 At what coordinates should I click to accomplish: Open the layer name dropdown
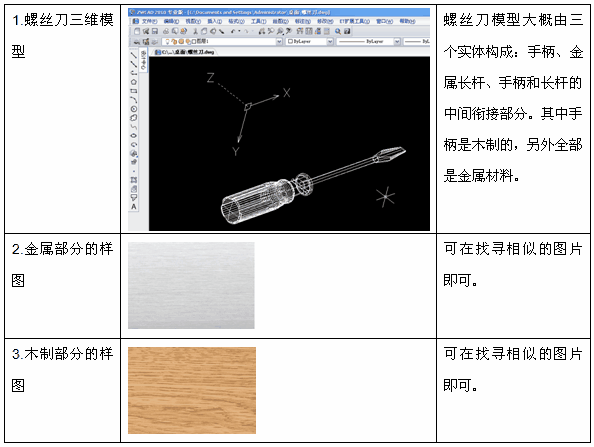tap(222, 41)
